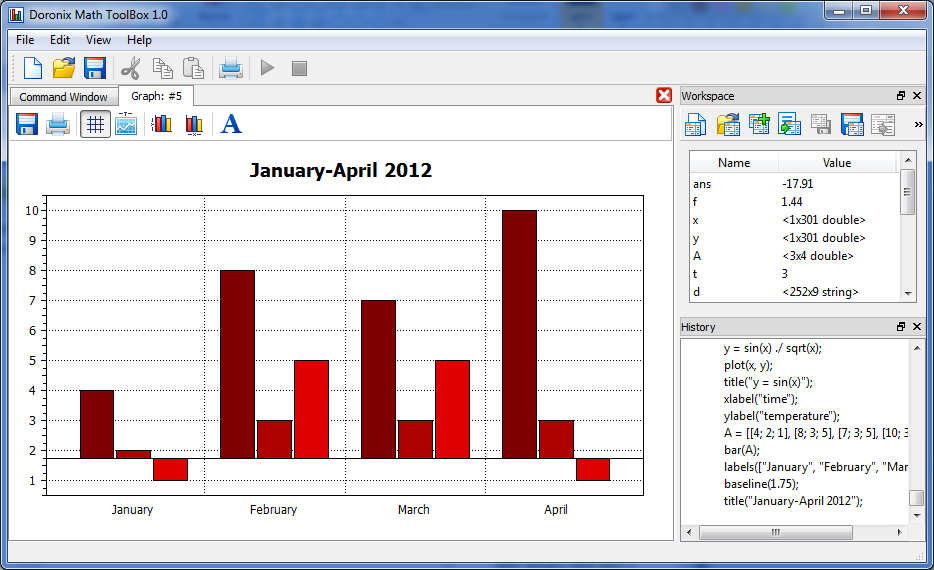Open the View menu
The width and height of the screenshot is (934, 570).
coord(98,40)
